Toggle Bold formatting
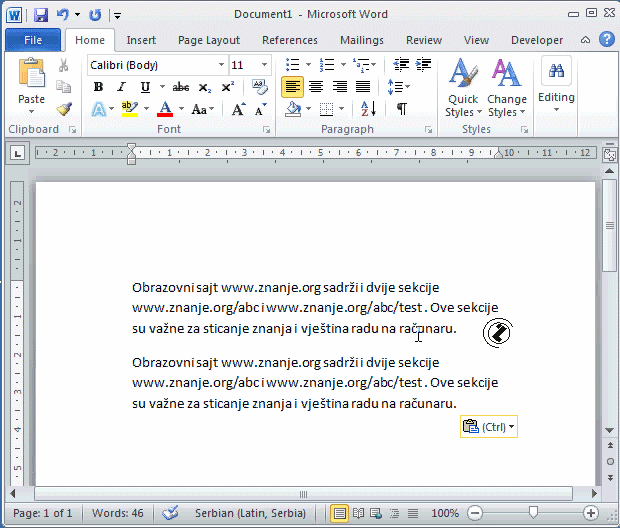The image size is (620, 528). click(98, 87)
